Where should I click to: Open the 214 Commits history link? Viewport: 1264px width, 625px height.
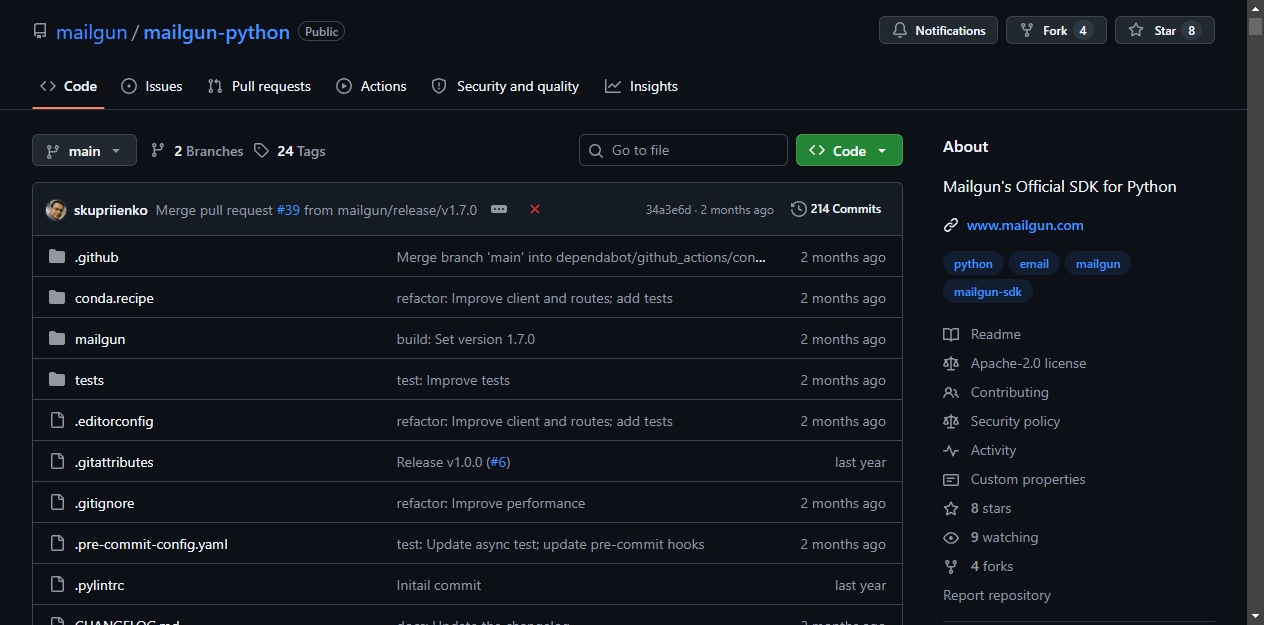coord(836,209)
